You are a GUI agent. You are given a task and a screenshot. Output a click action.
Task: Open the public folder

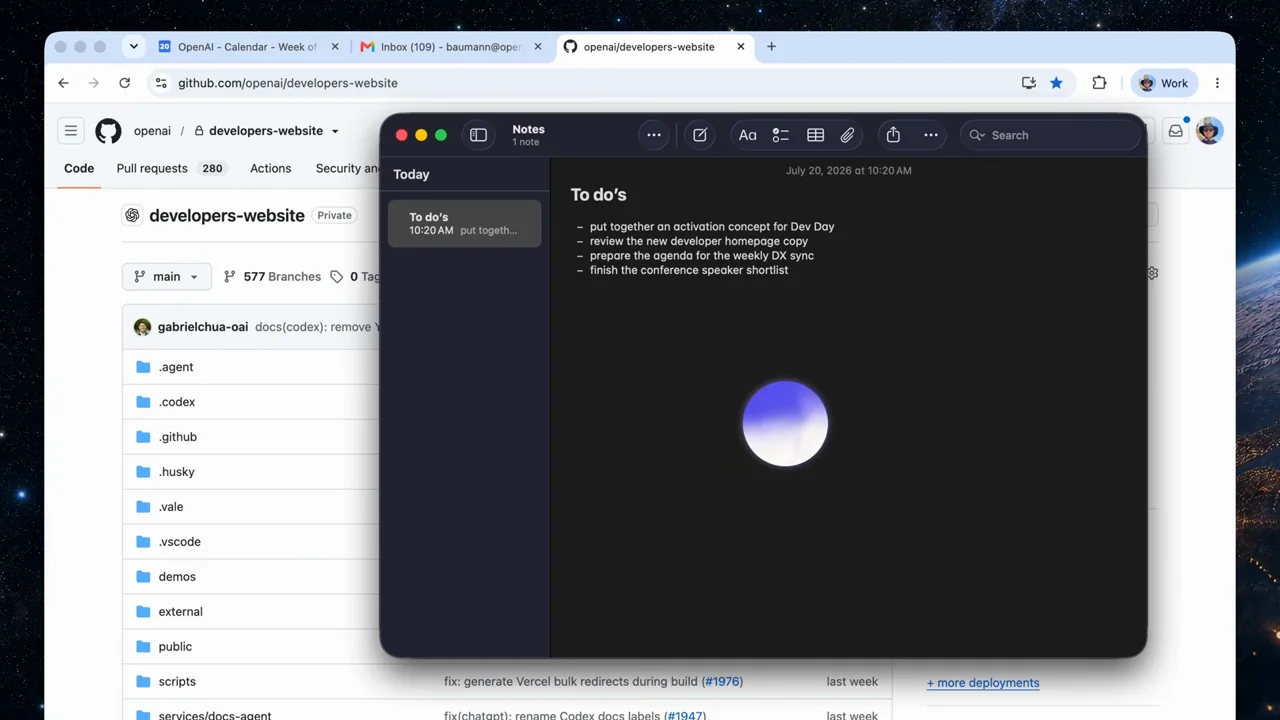pos(175,647)
